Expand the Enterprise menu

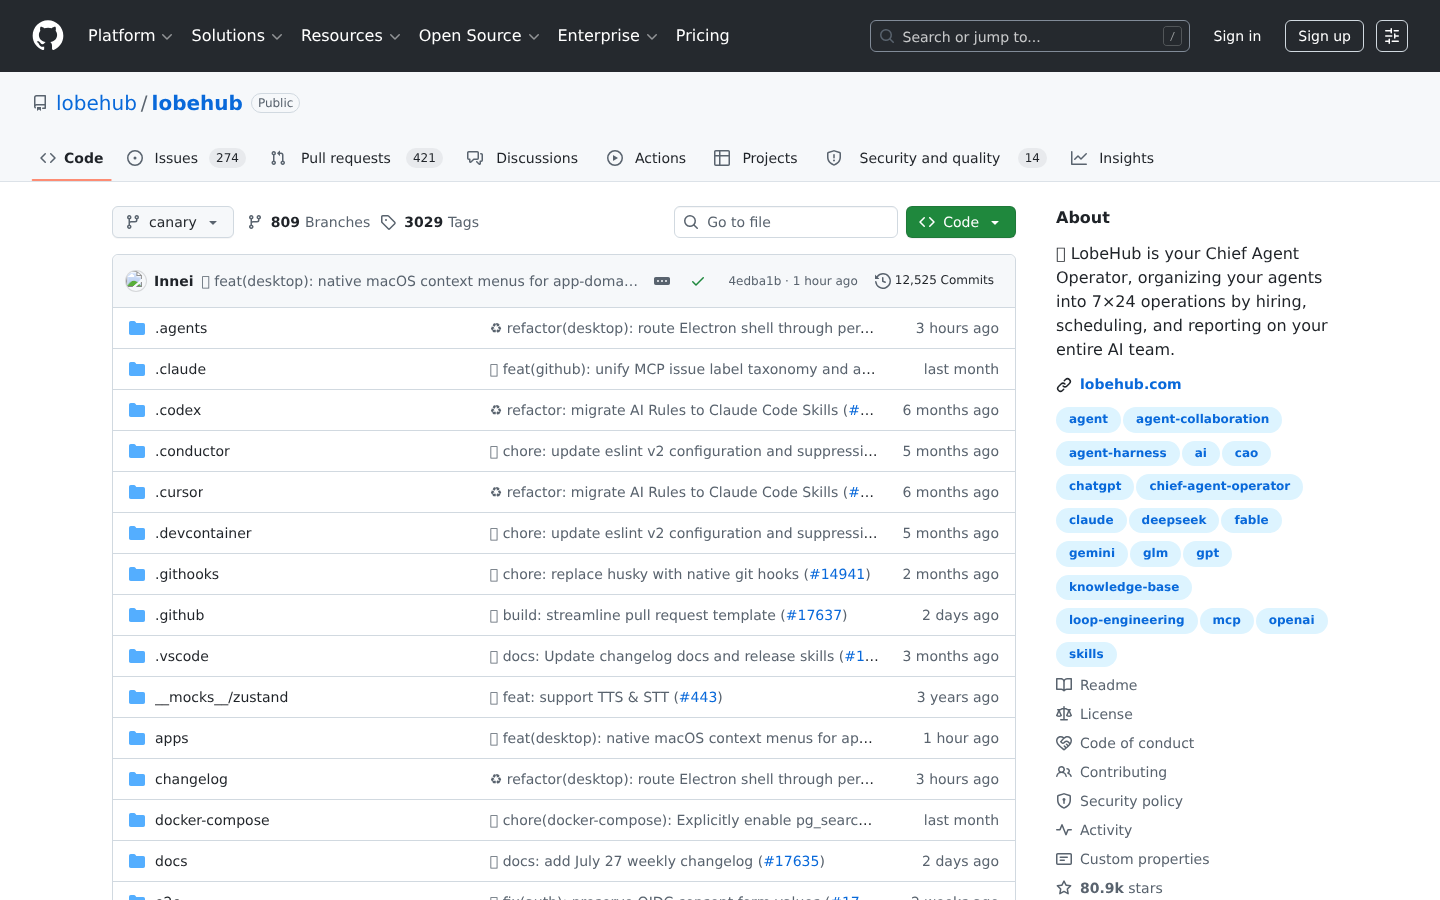click(607, 36)
